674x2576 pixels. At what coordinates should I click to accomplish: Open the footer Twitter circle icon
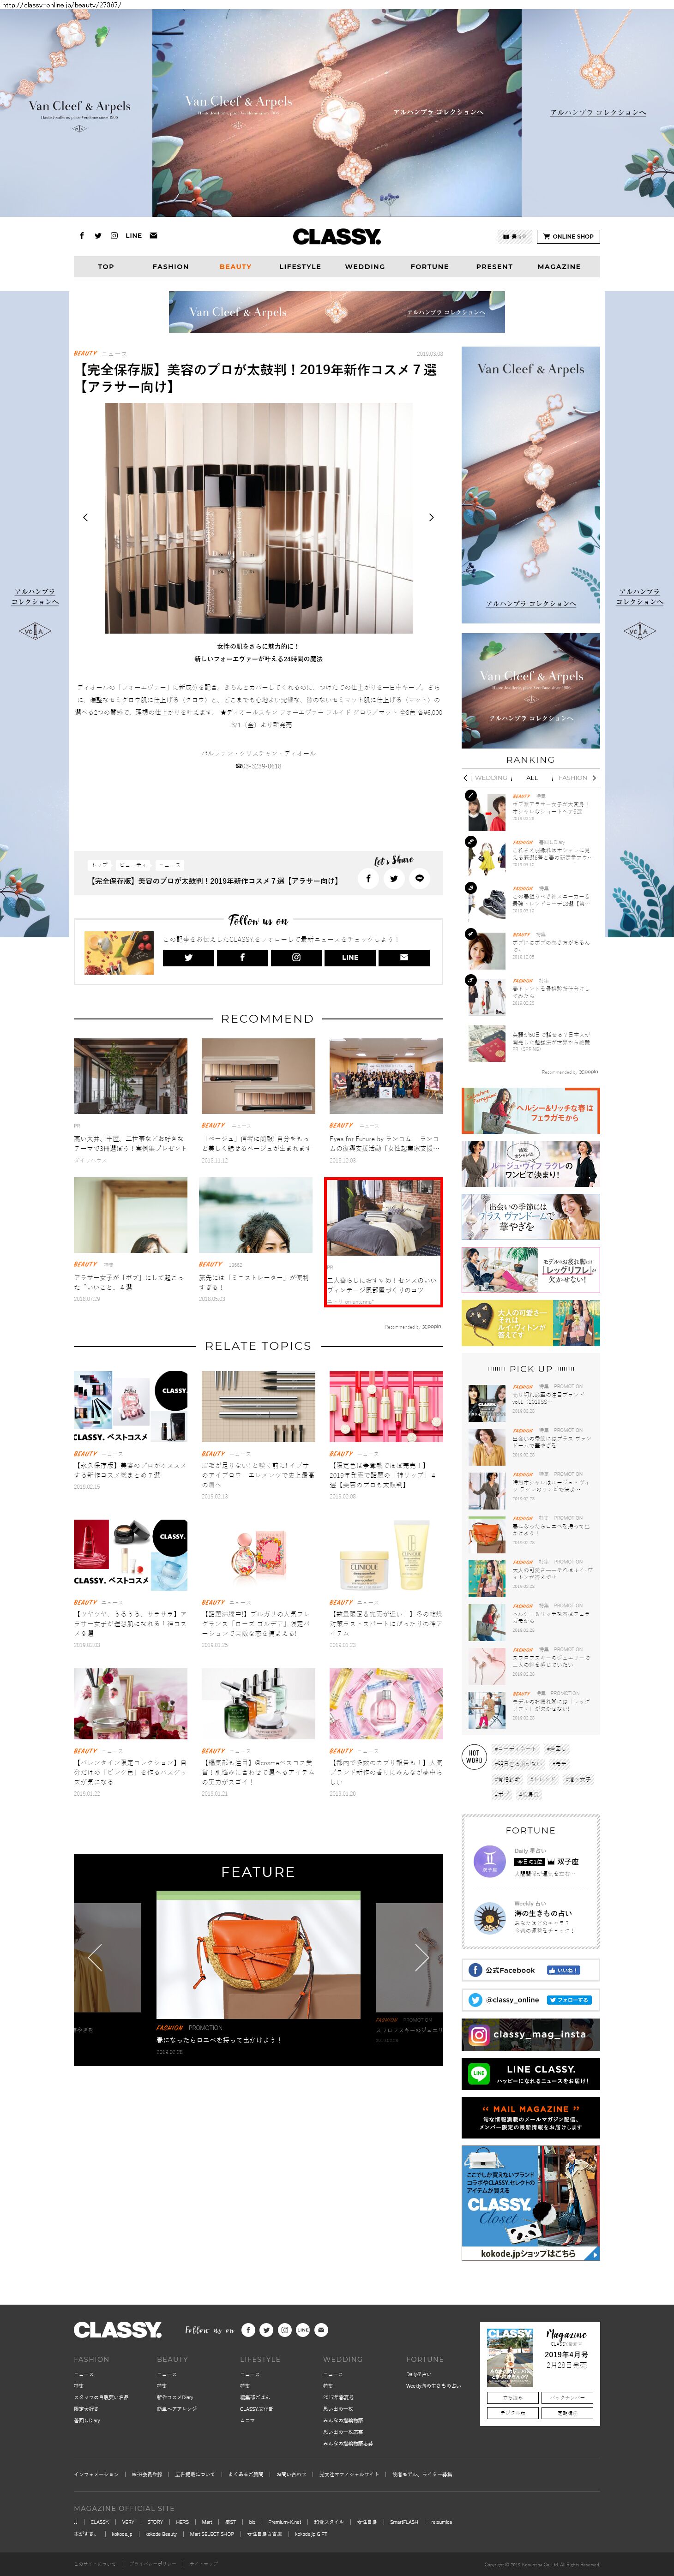pos(266,2329)
